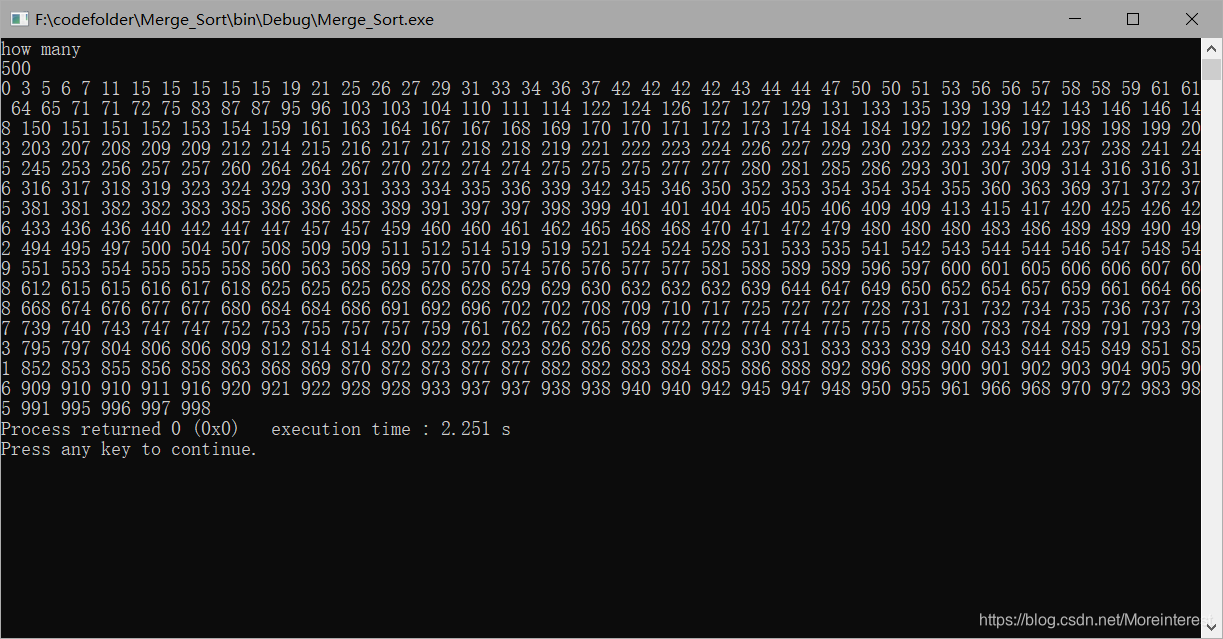Click the input value 500
The height and width of the screenshot is (639, 1223).
click(16, 69)
